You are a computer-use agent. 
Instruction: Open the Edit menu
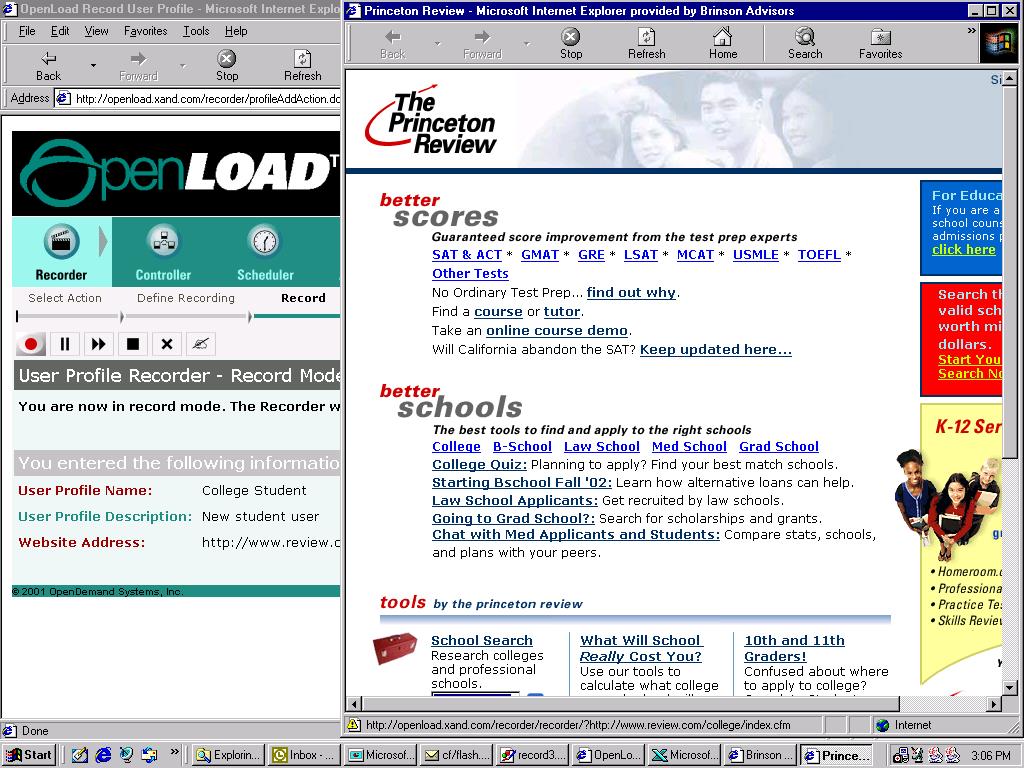[60, 31]
